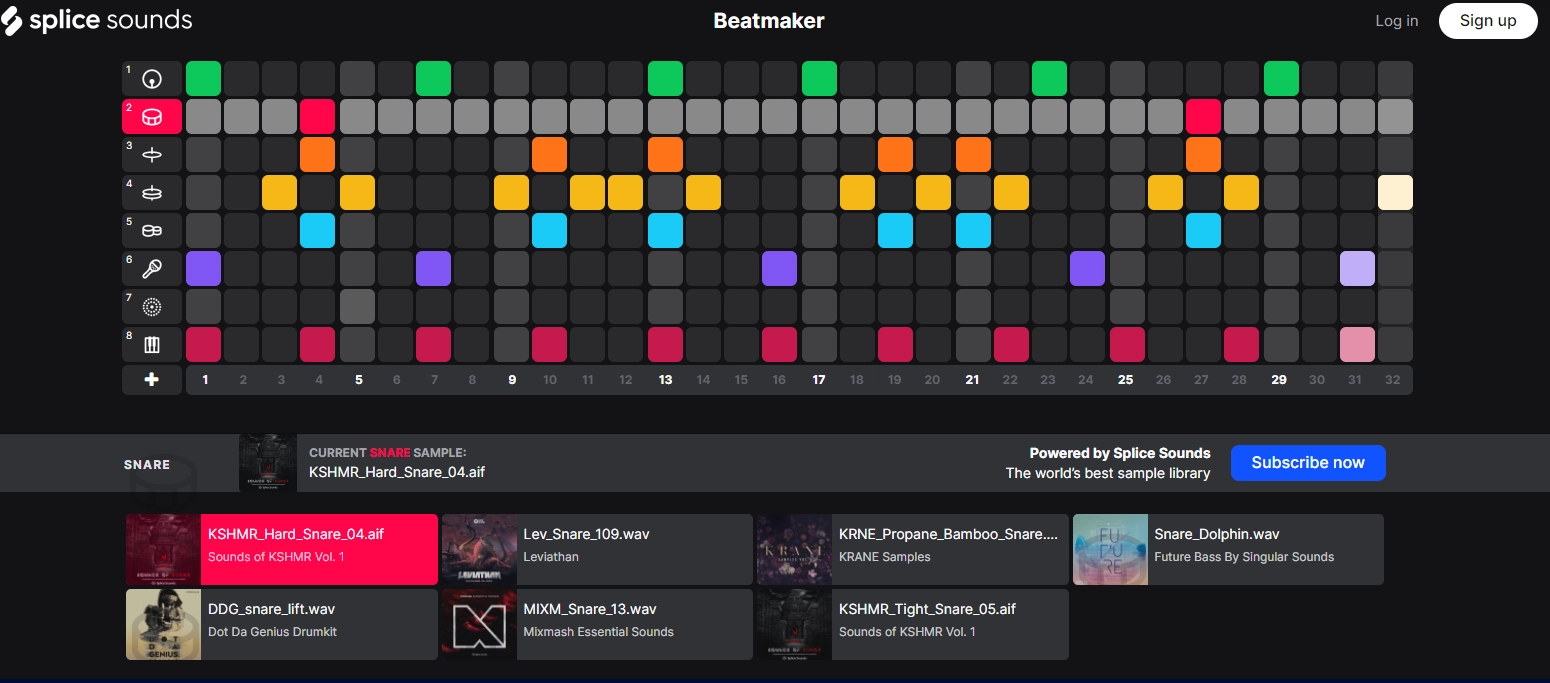Toggle the first step of the kick row
The image size is (1550, 683).
click(x=203, y=78)
